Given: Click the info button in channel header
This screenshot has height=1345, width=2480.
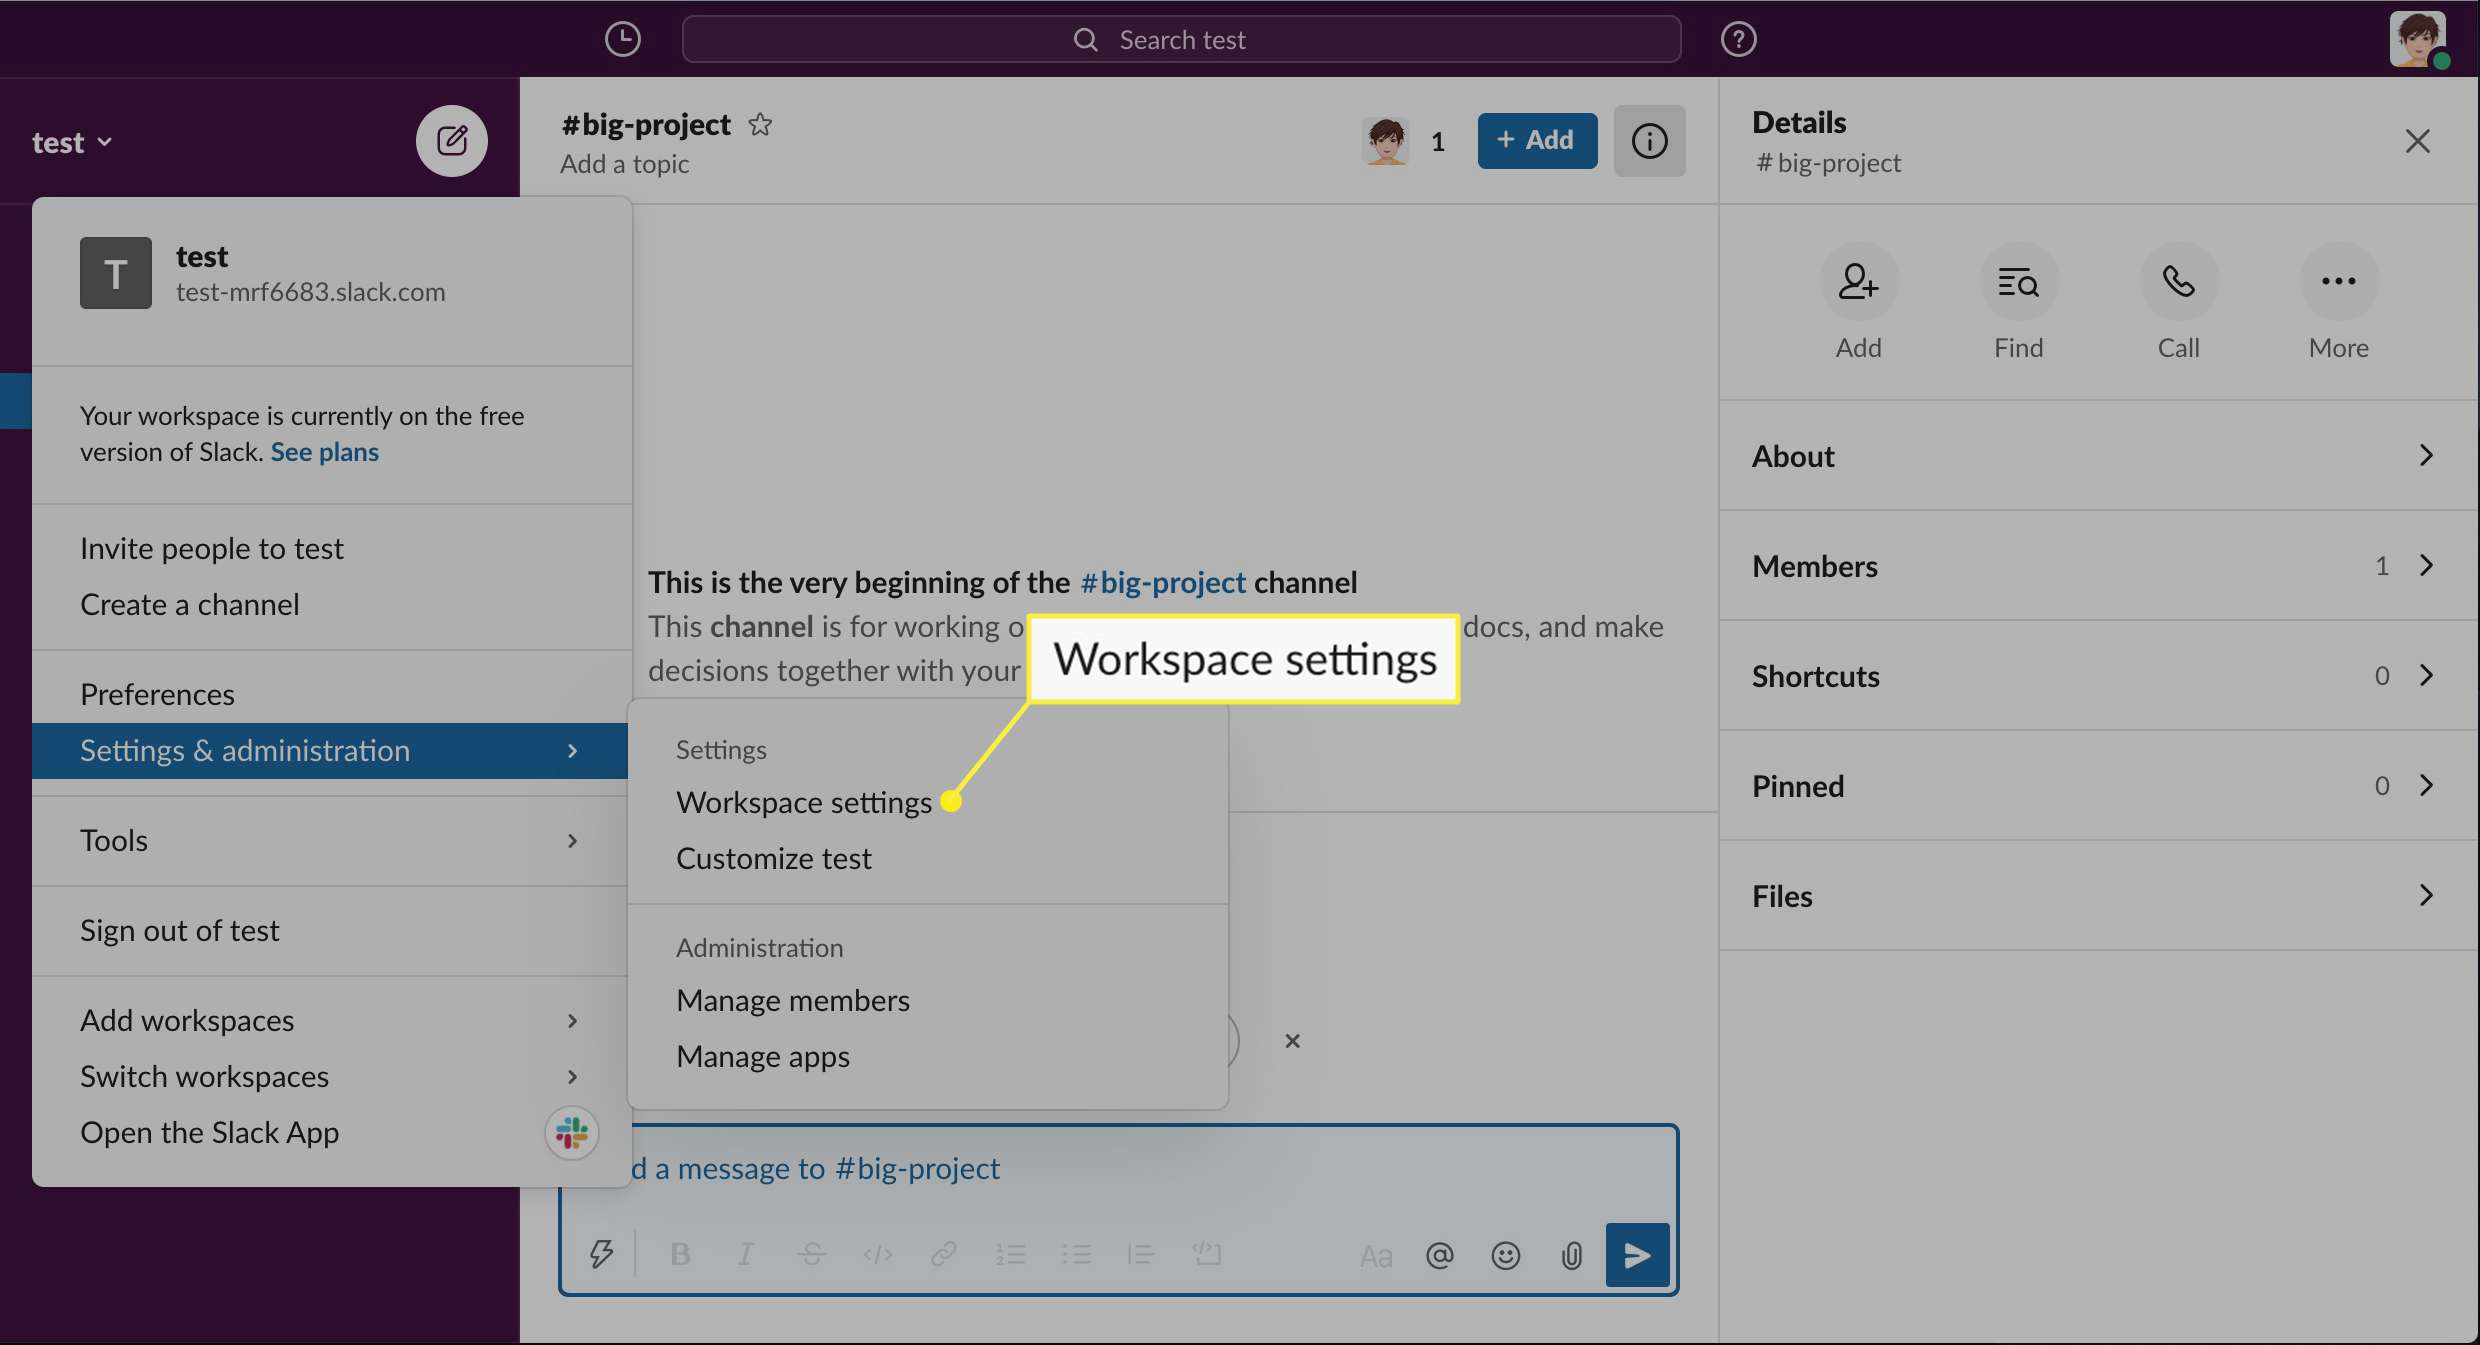Looking at the screenshot, I should pyautogui.click(x=1649, y=141).
